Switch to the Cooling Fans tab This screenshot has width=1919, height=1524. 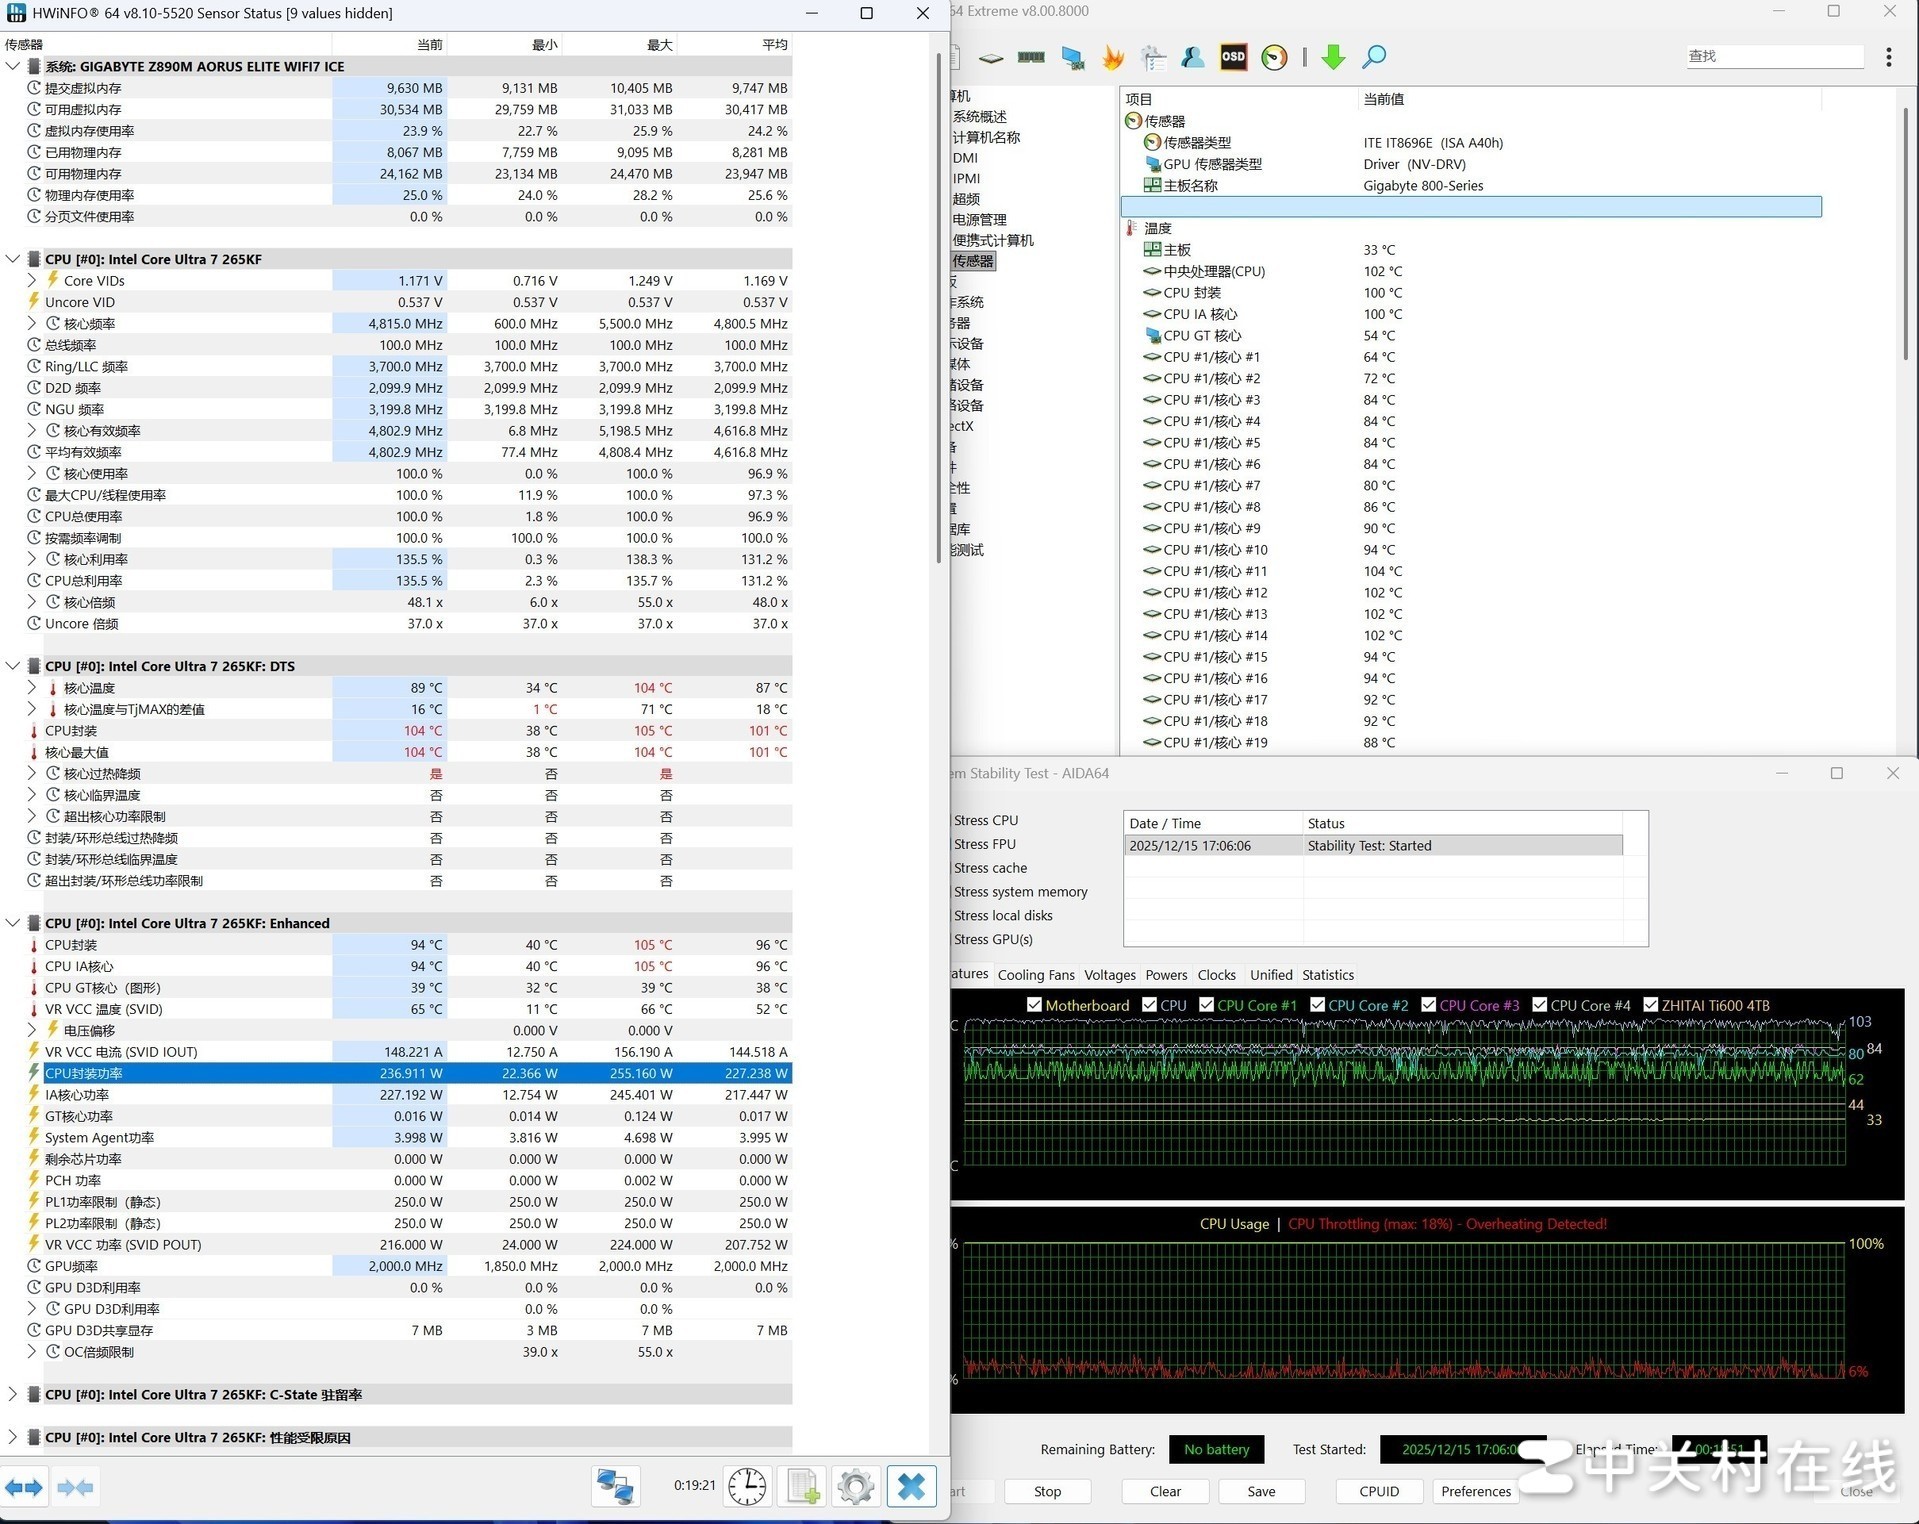(1036, 975)
